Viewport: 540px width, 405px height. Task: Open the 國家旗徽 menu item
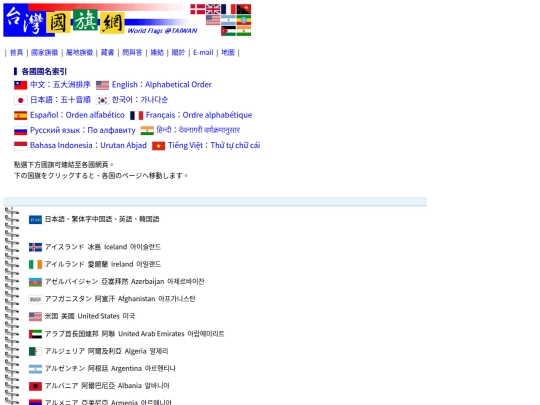(44, 53)
